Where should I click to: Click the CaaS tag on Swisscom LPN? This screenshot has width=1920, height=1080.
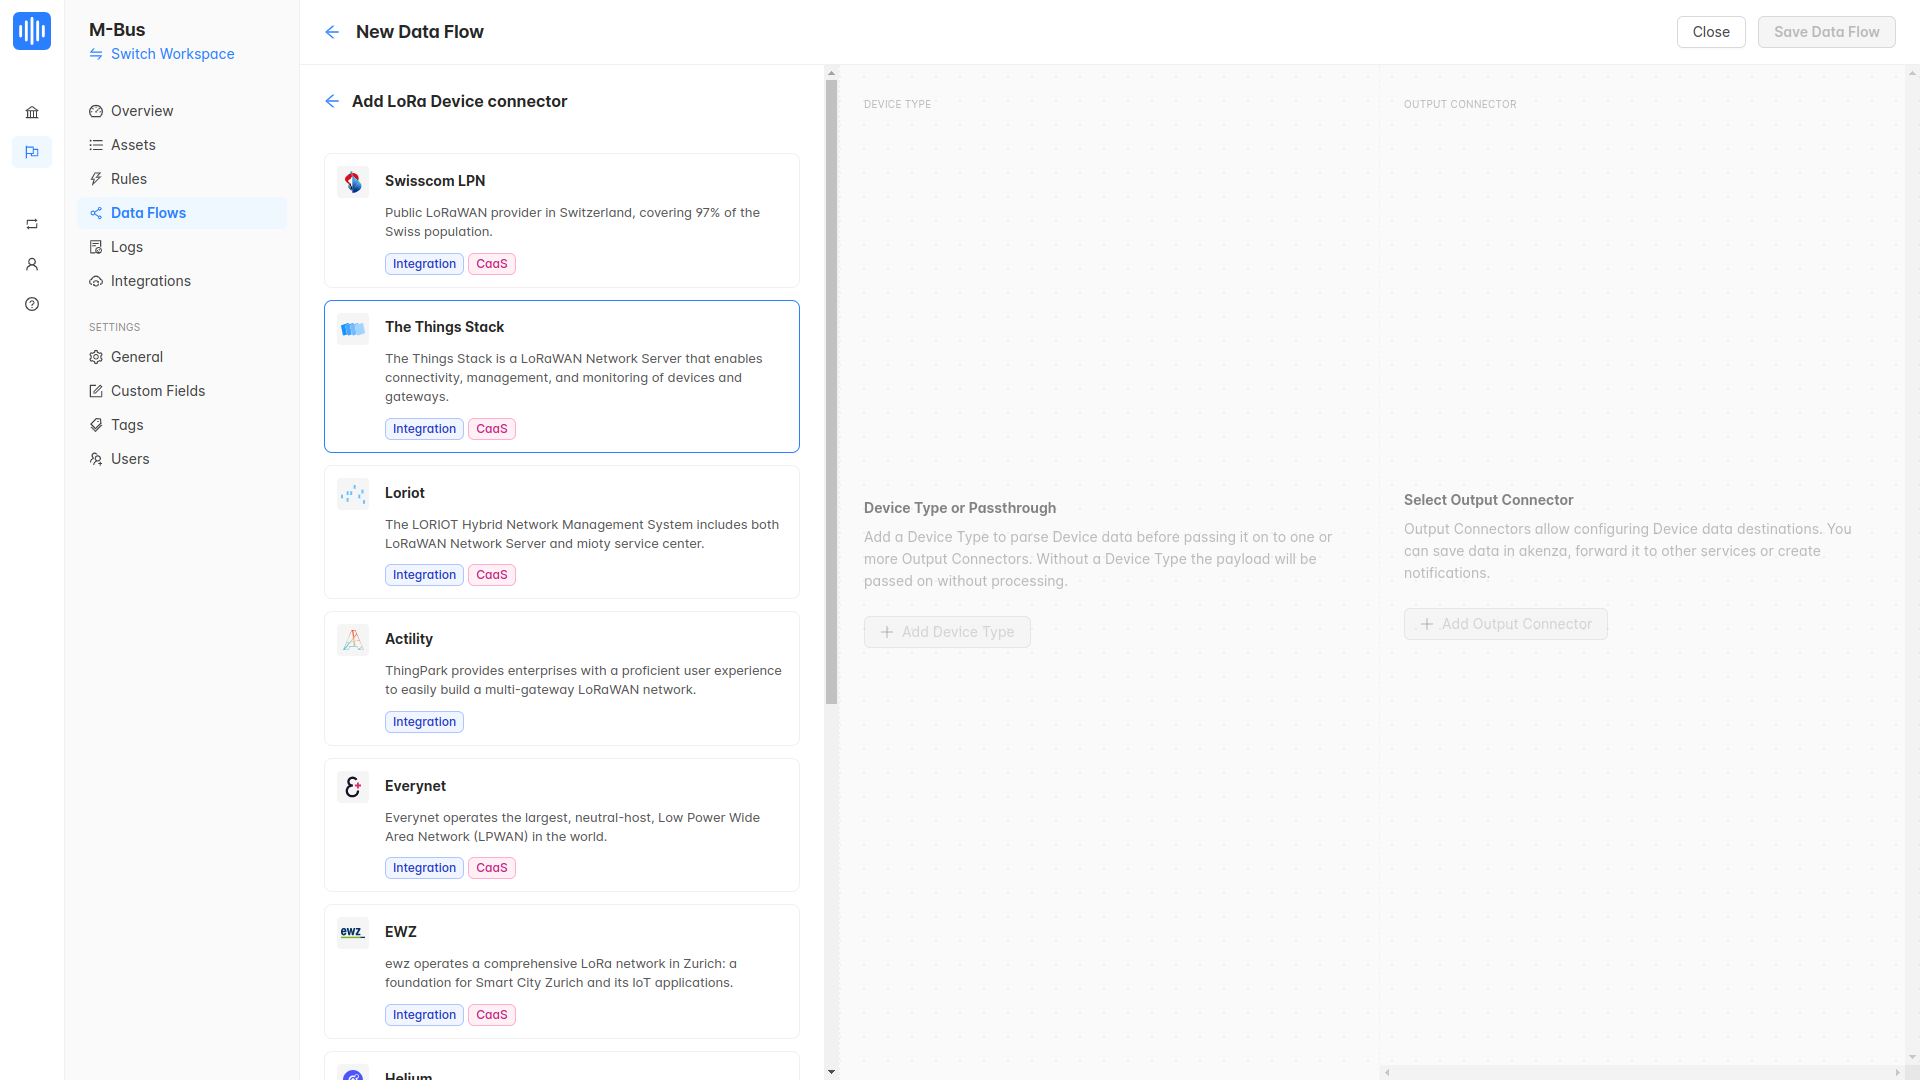click(x=491, y=264)
